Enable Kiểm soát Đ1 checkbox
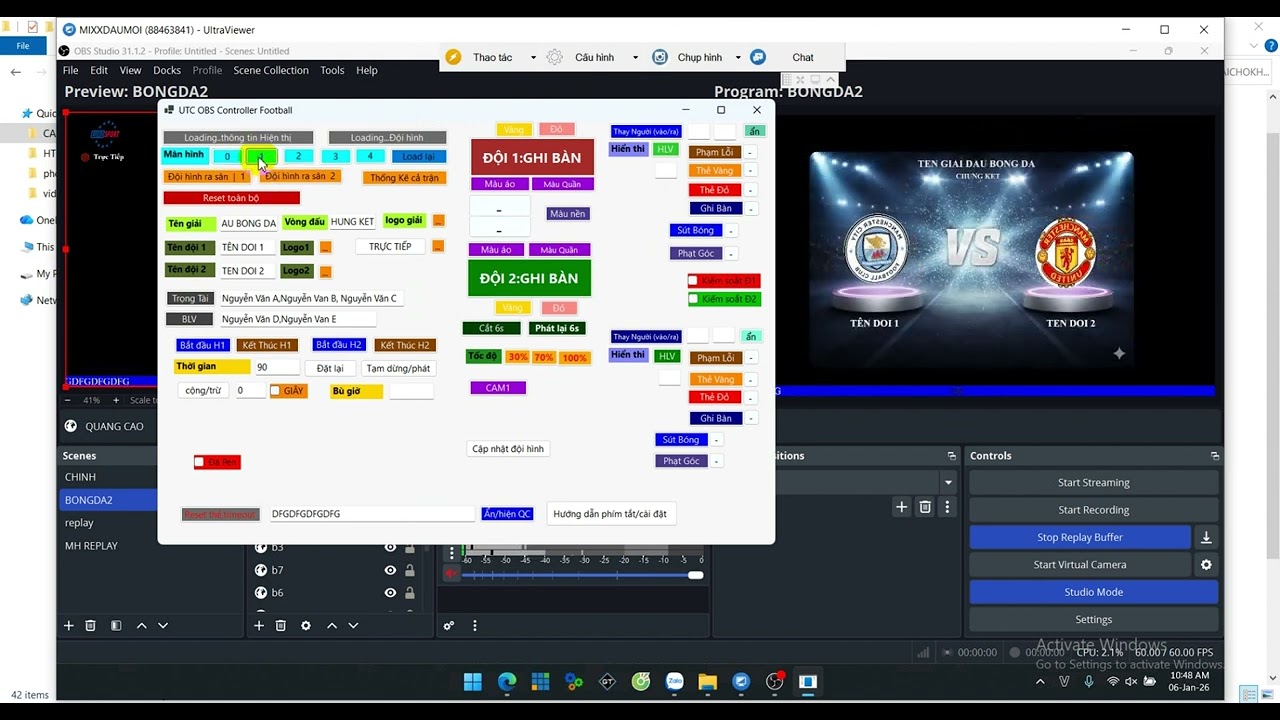 (x=693, y=281)
